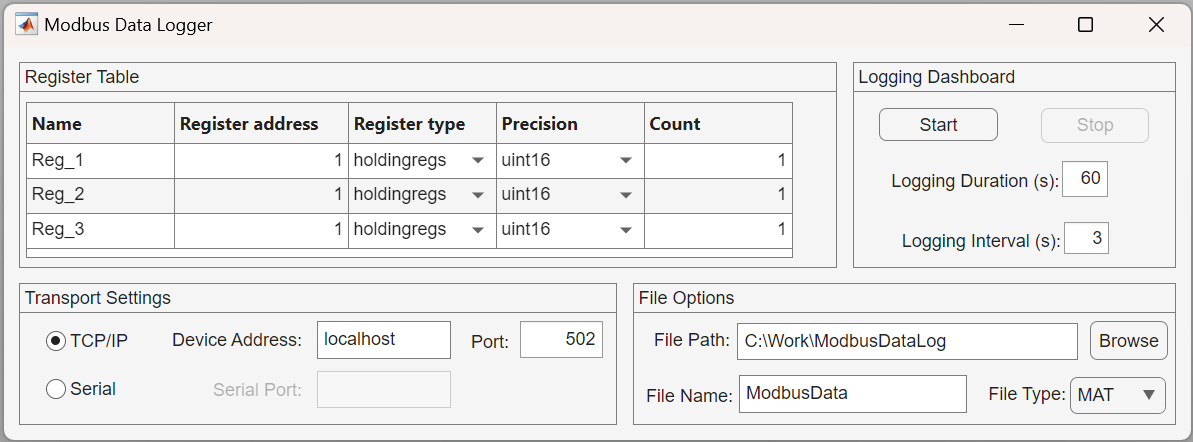
Task: Select the Reg_1 name cell
Action: tap(100, 161)
